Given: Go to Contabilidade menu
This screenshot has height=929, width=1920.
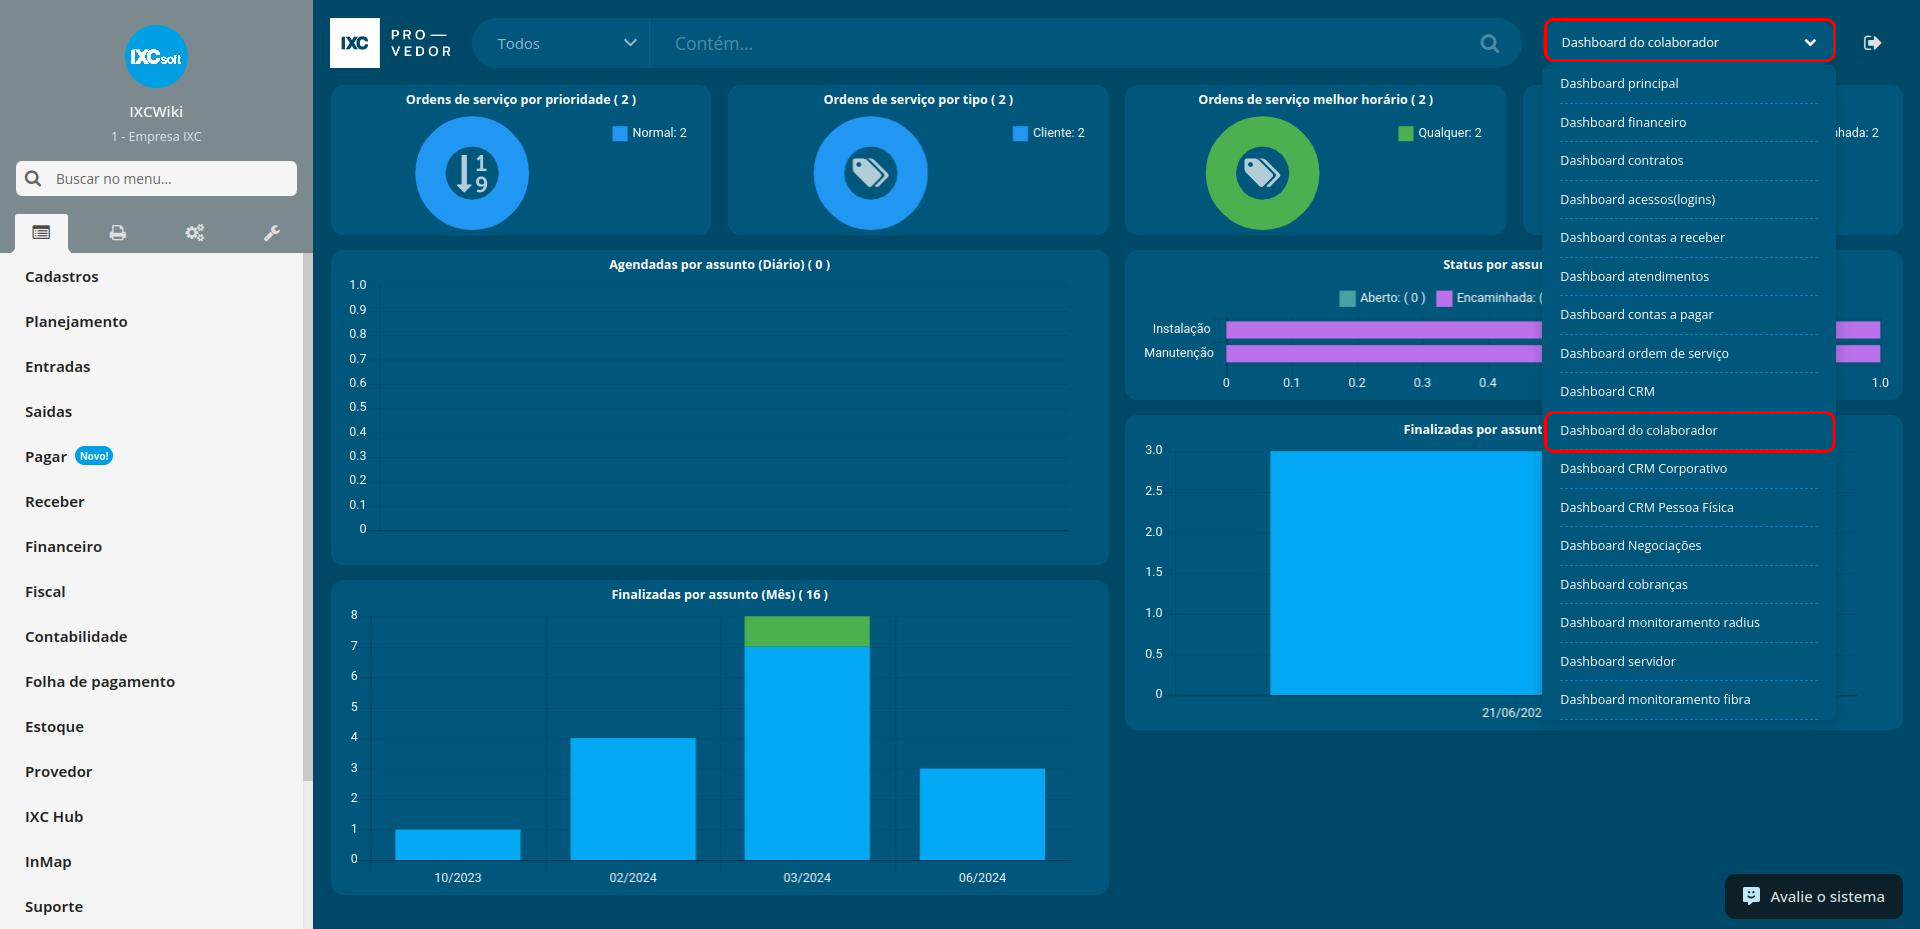Looking at the screenshot, I should tap(76, 637).
